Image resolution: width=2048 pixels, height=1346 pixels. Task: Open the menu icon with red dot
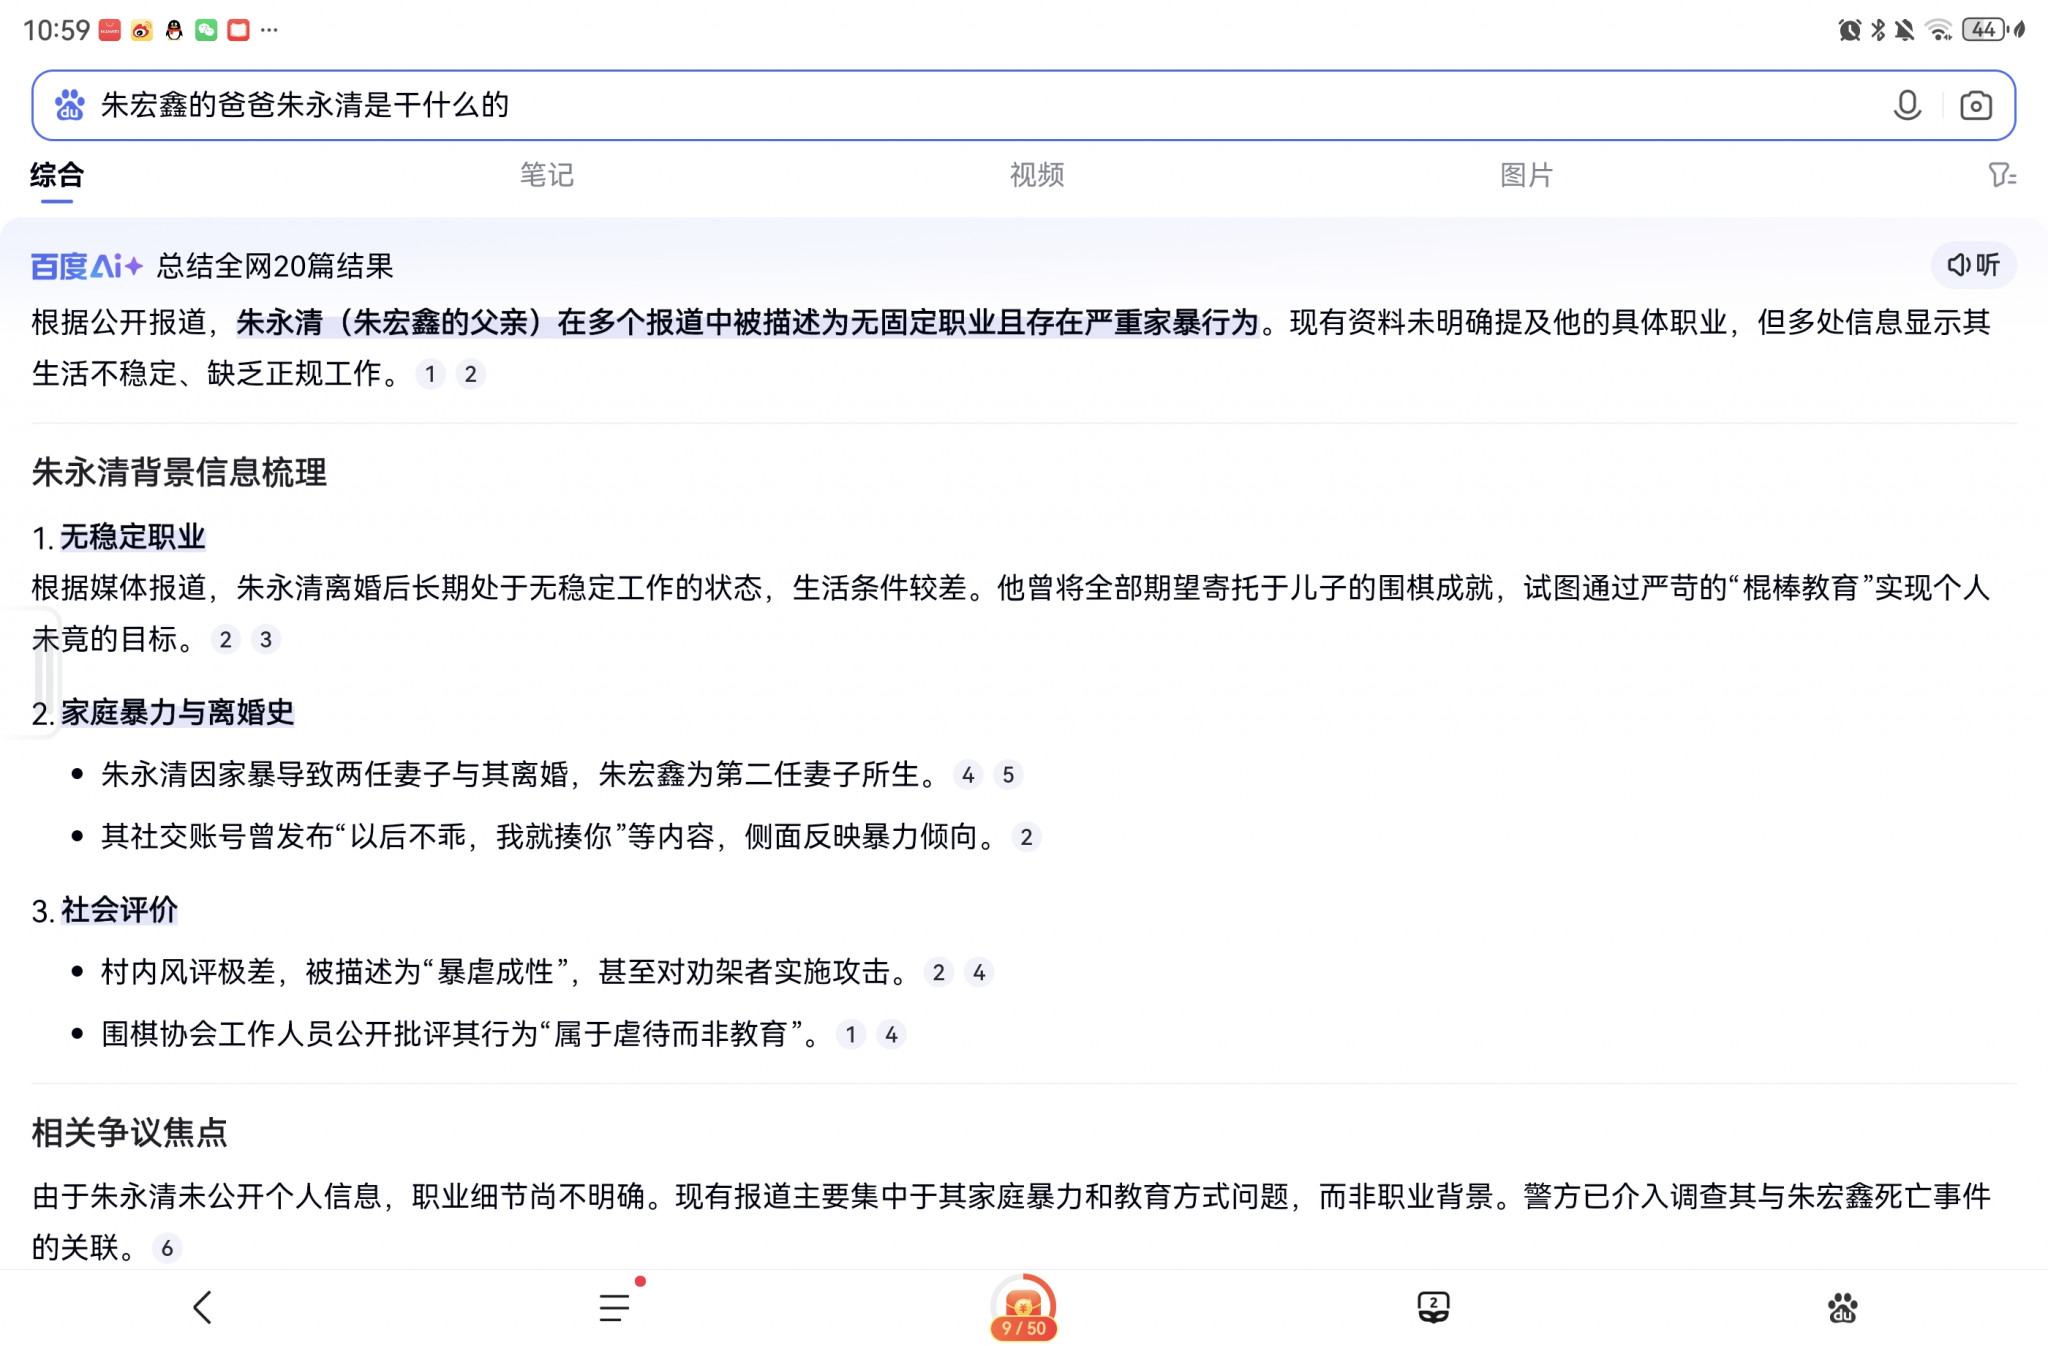[615, 1307]
